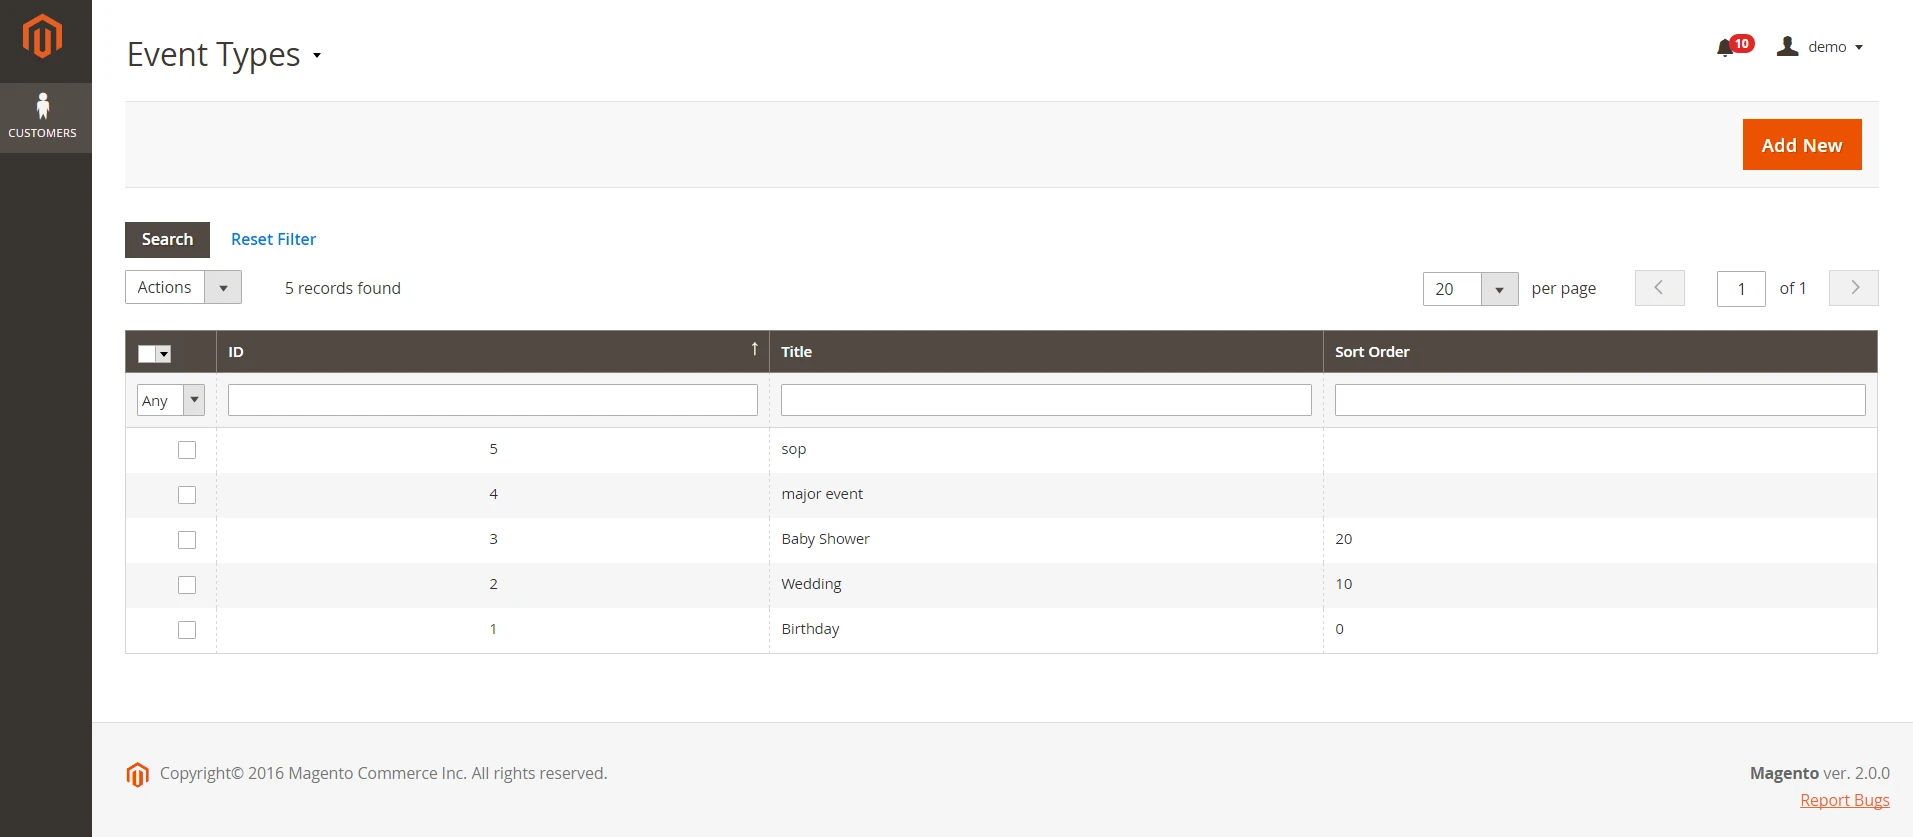Click the Add New button
This screenshot has height=837, width=1913.
(x=1802, y=145)
